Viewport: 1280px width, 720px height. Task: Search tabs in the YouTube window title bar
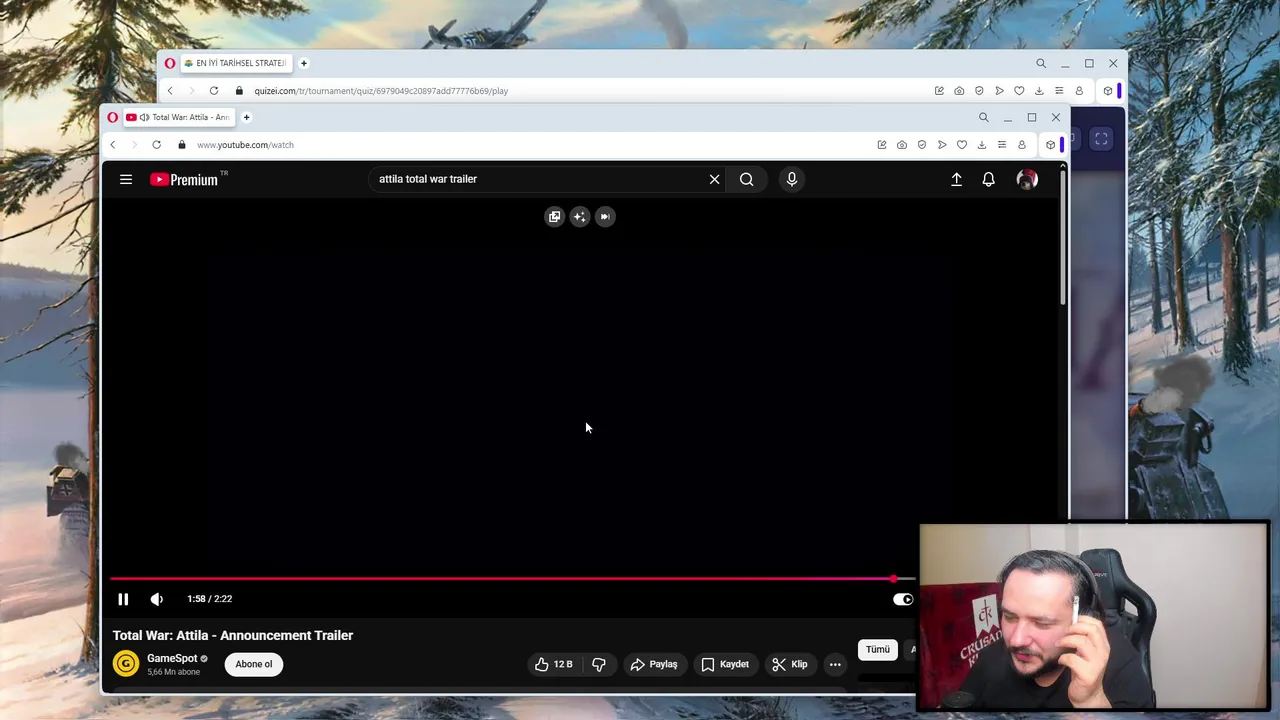click(x=983, y=117)
